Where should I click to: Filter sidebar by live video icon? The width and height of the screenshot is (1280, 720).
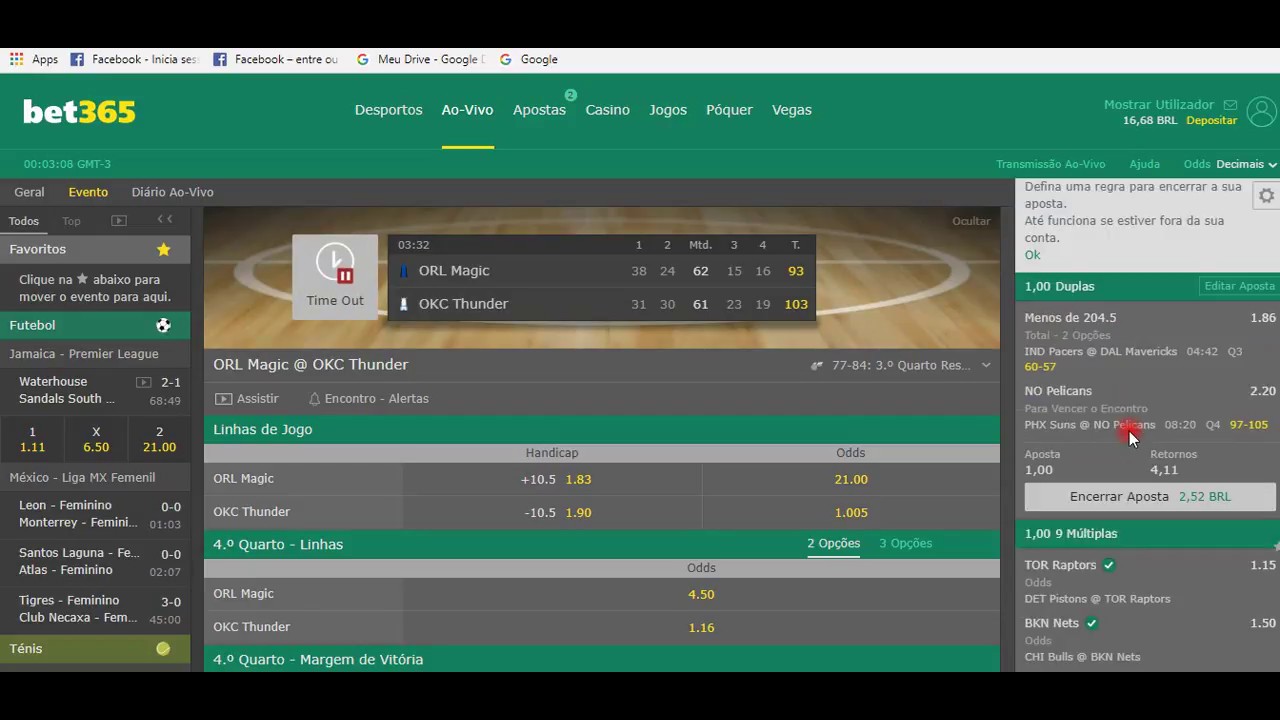(x=119, y=221)
